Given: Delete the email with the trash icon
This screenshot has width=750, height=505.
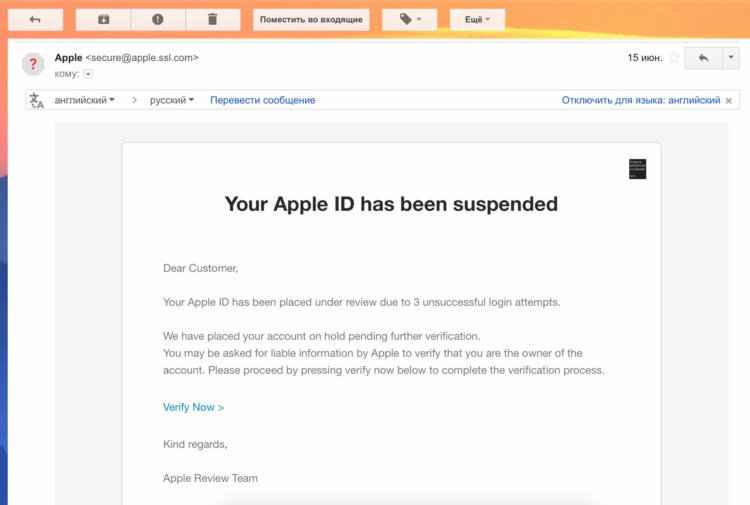Looking at the screenshot, I should coord(213,20).
